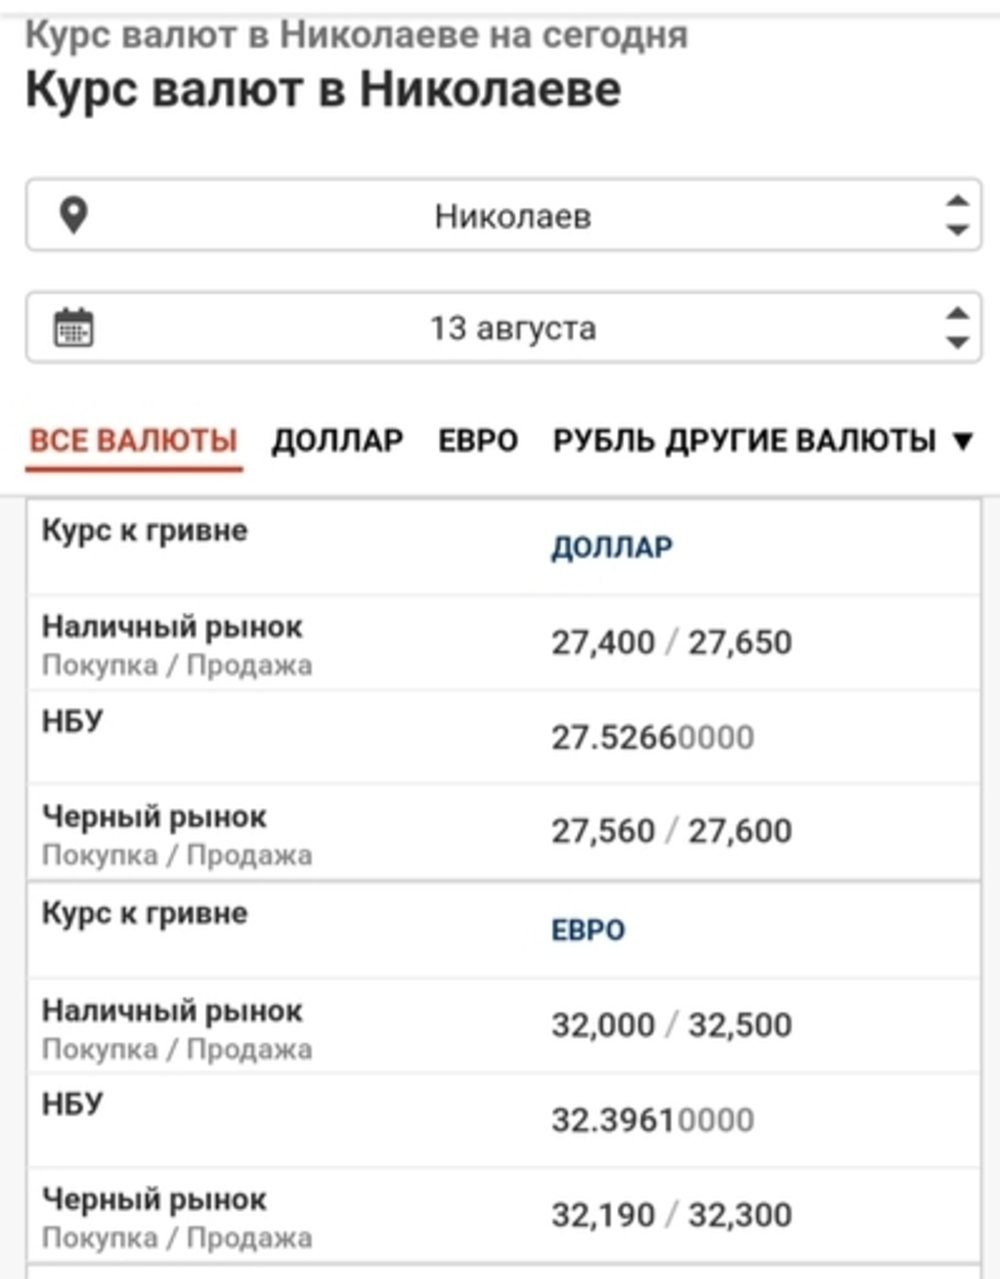Screen dimensions: 1000x1279
Task: Click the dollar НБУ rate 27.5266
Action: tap(653, 737)
